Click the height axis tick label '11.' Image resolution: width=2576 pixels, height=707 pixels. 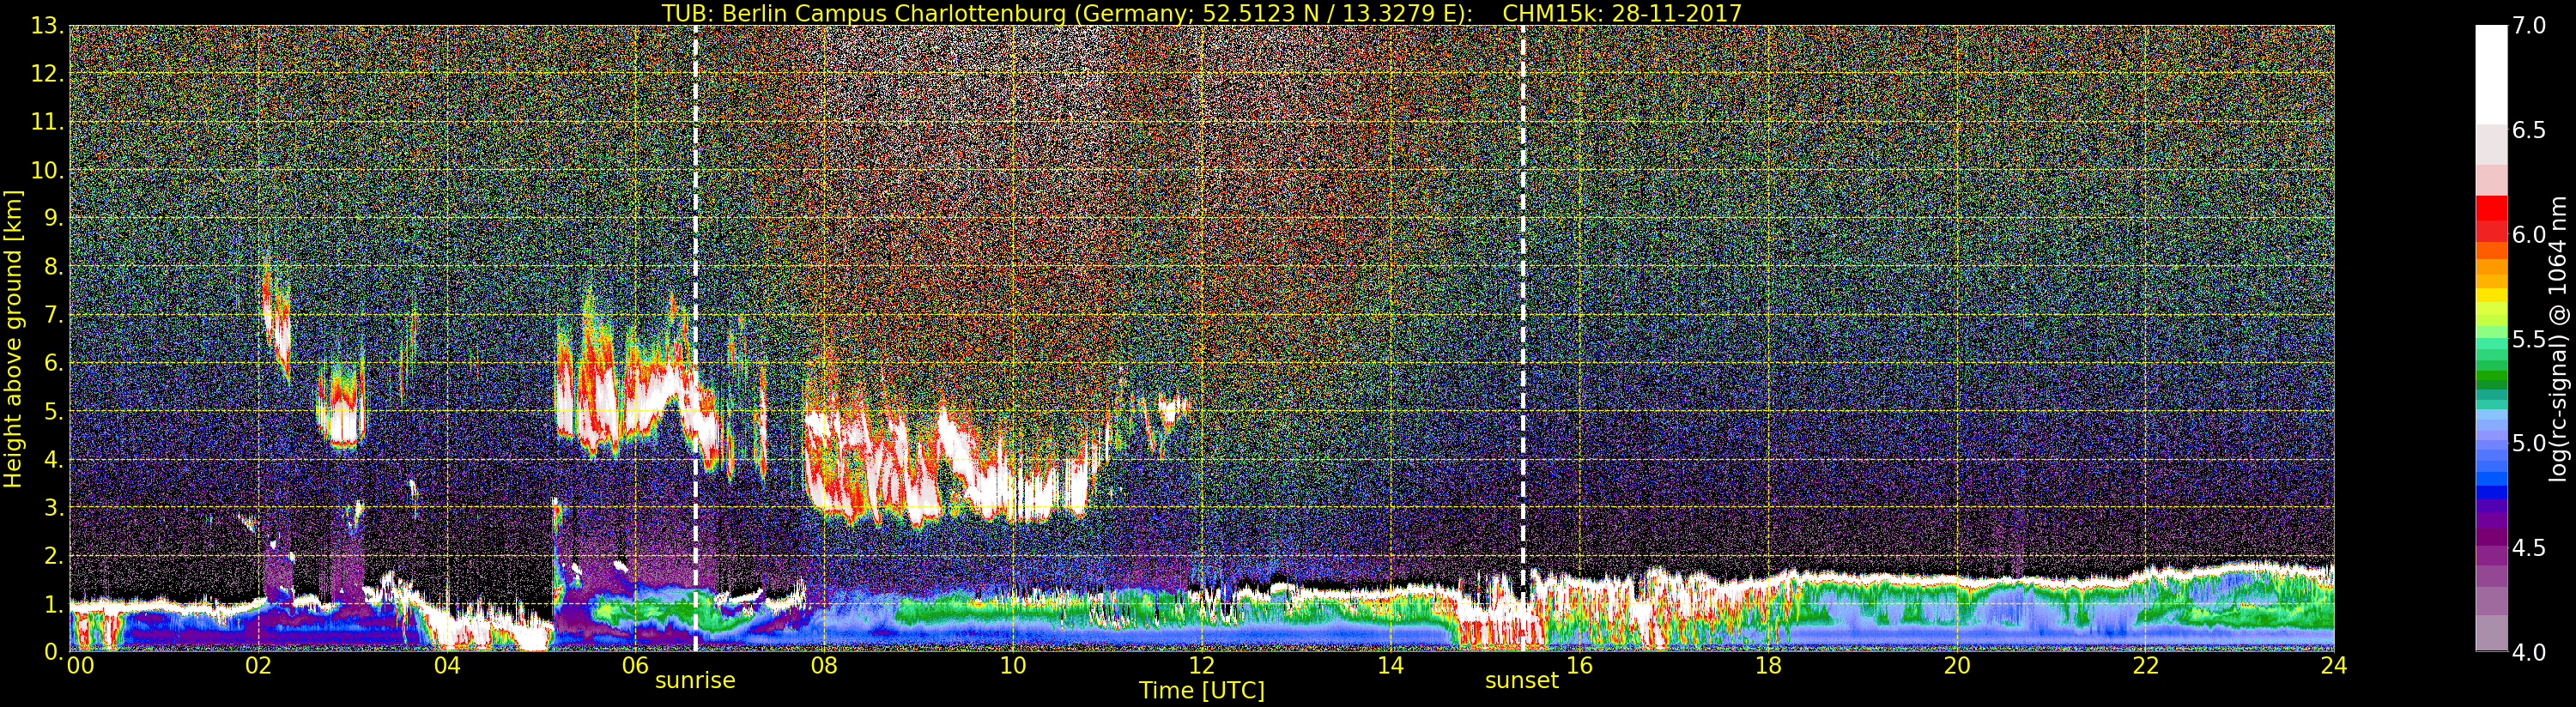pyautogui.click(x=48, y=122)
